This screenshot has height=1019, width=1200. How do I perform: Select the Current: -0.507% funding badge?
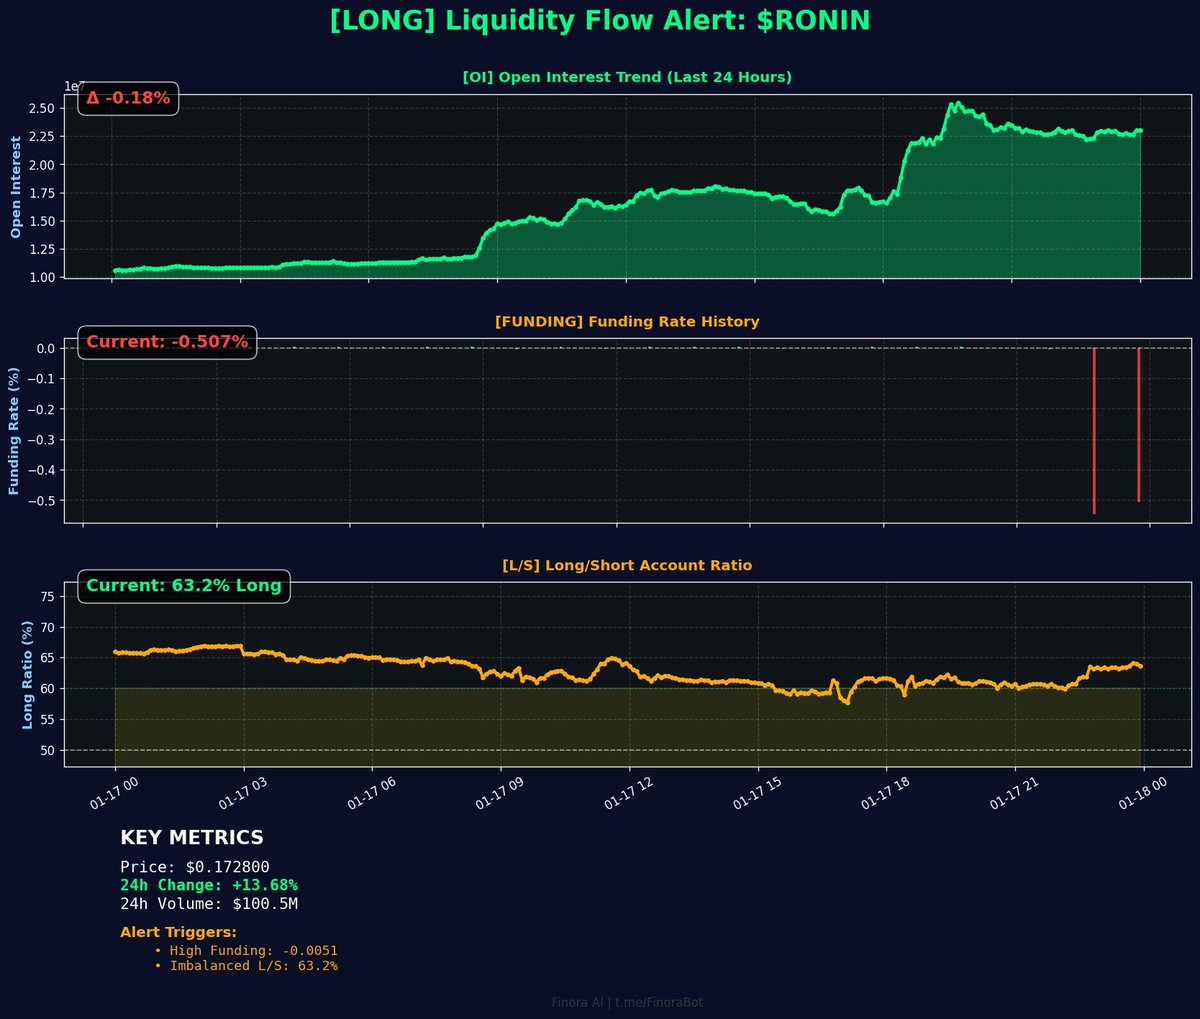[167, 342]
